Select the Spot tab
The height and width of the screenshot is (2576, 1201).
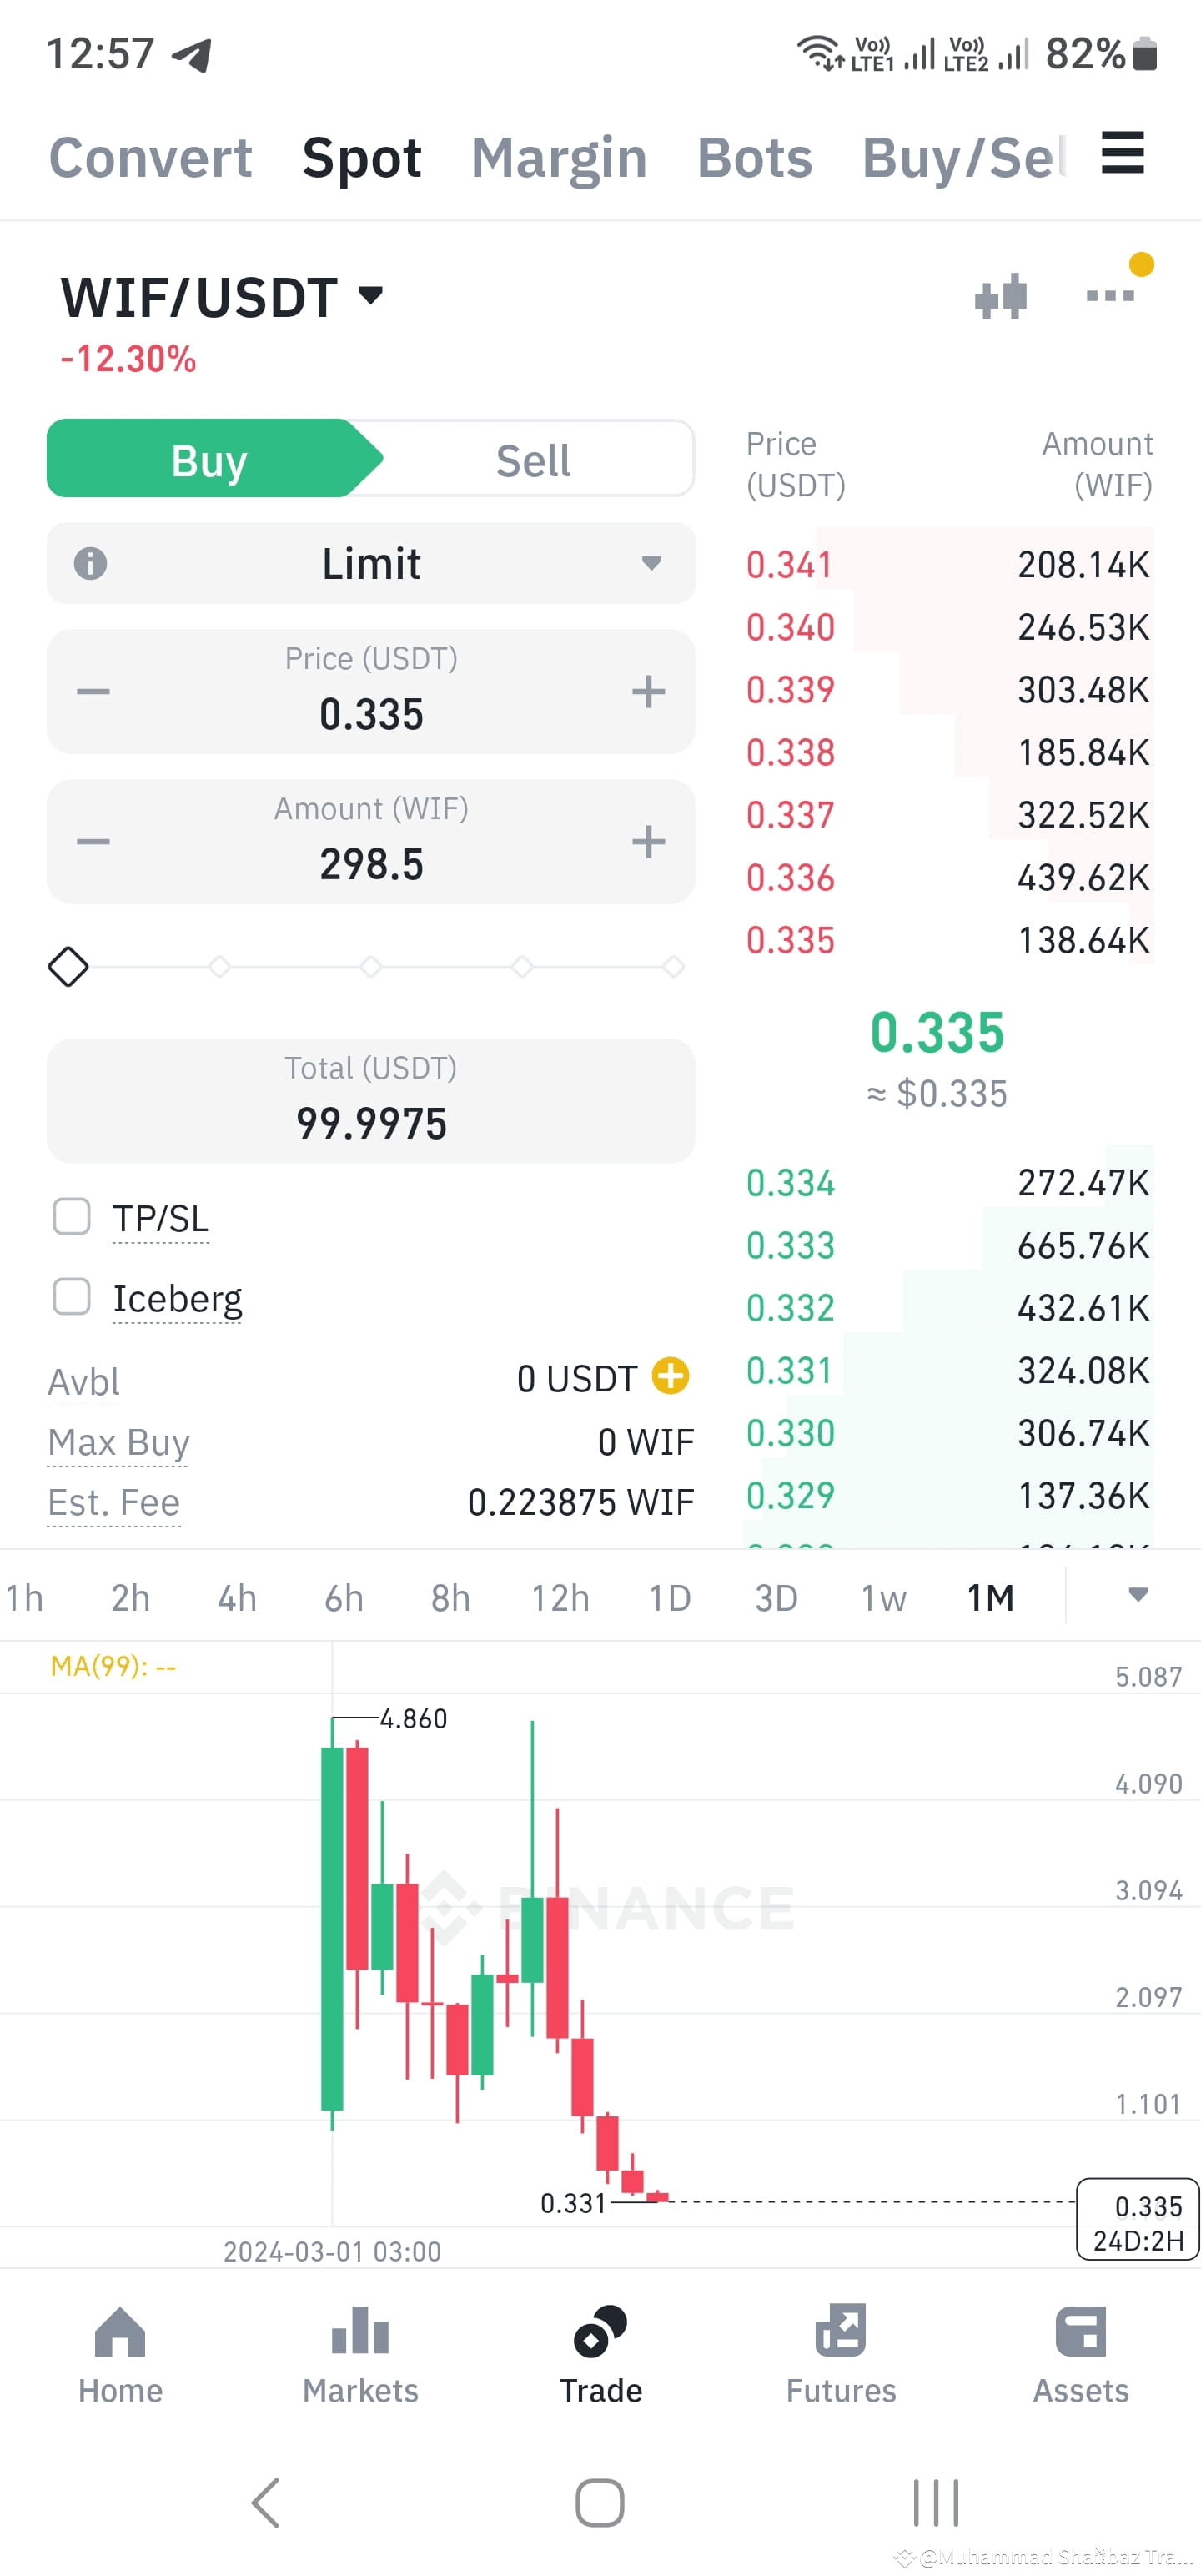tap(362, 158)
